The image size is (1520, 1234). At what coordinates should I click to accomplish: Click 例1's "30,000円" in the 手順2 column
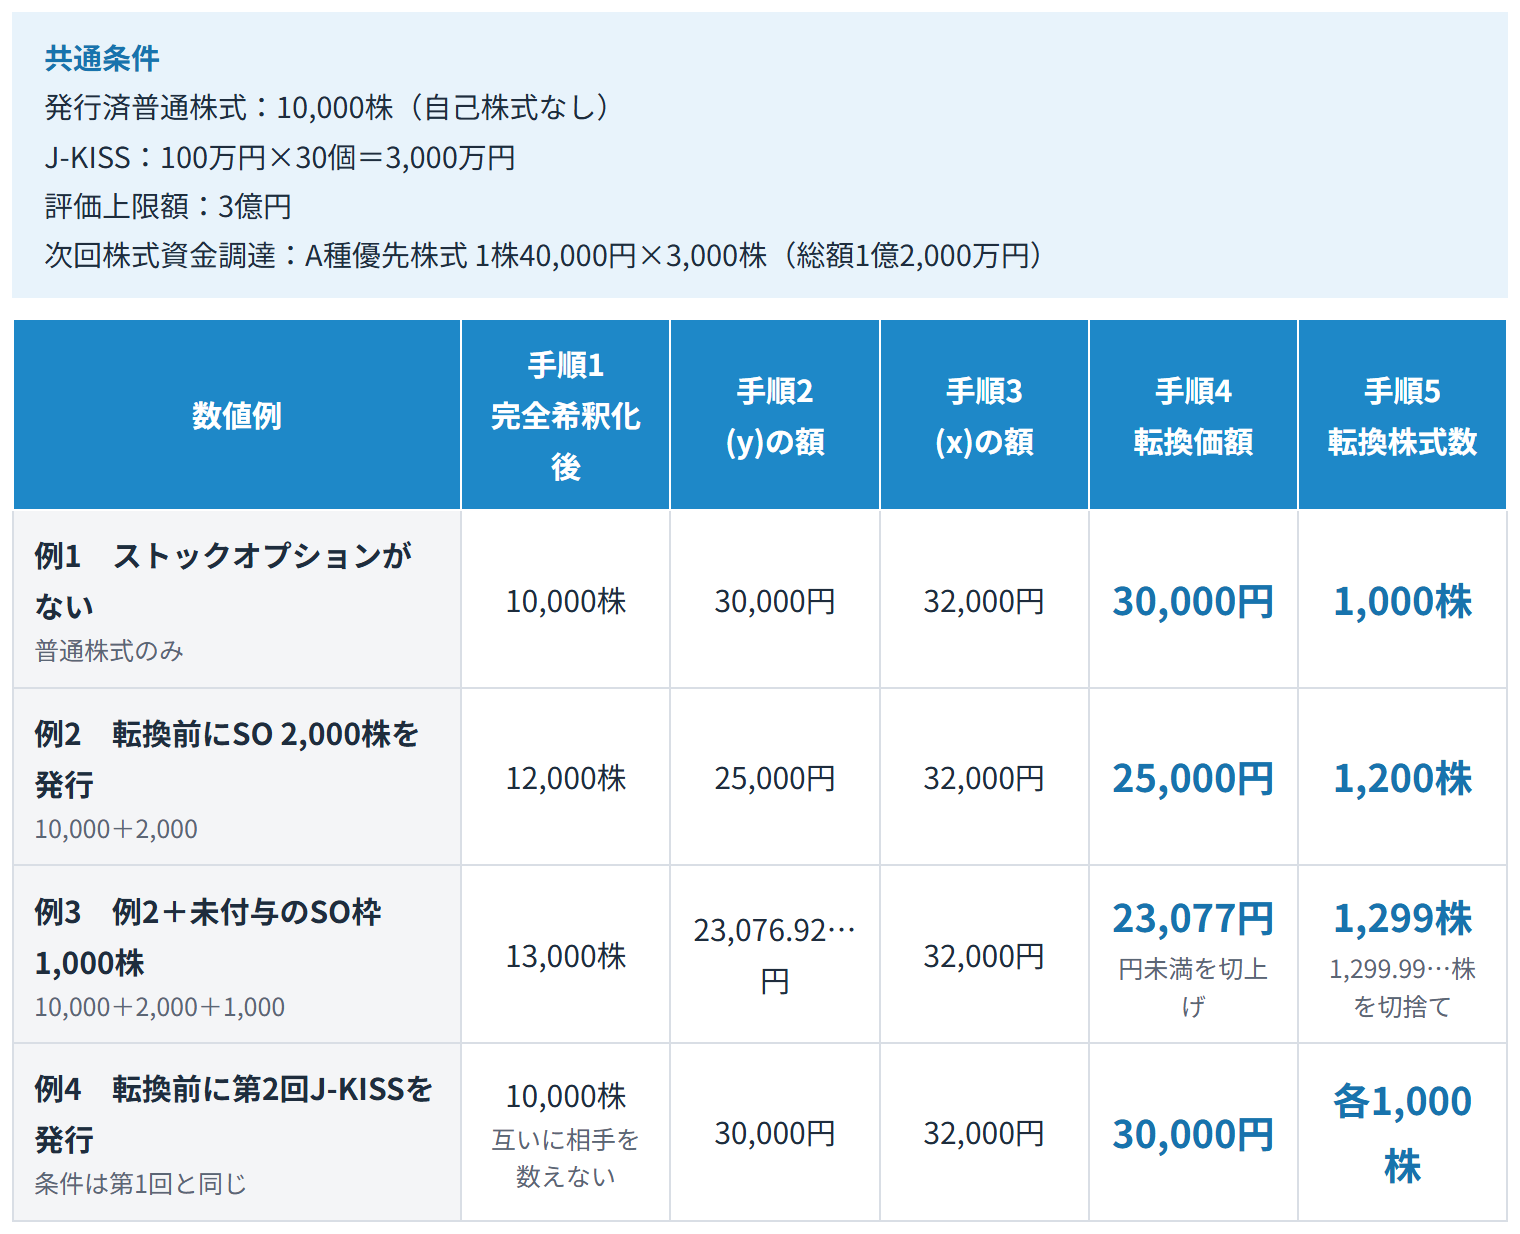(x=775, y=601)
